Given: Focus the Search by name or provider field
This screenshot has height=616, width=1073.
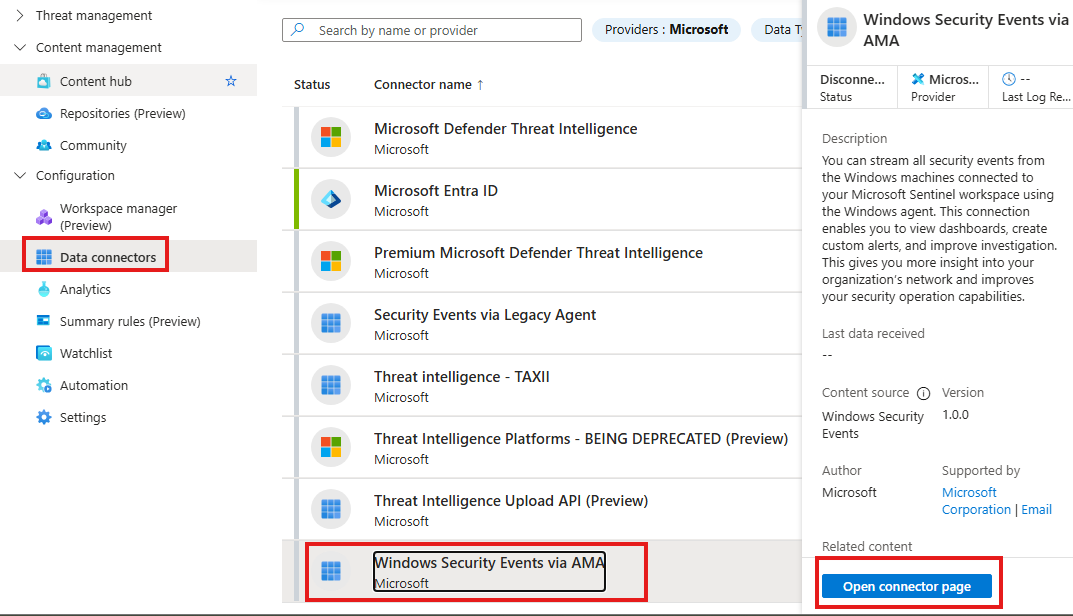Looking at the screenshot, I should point(432,29).
